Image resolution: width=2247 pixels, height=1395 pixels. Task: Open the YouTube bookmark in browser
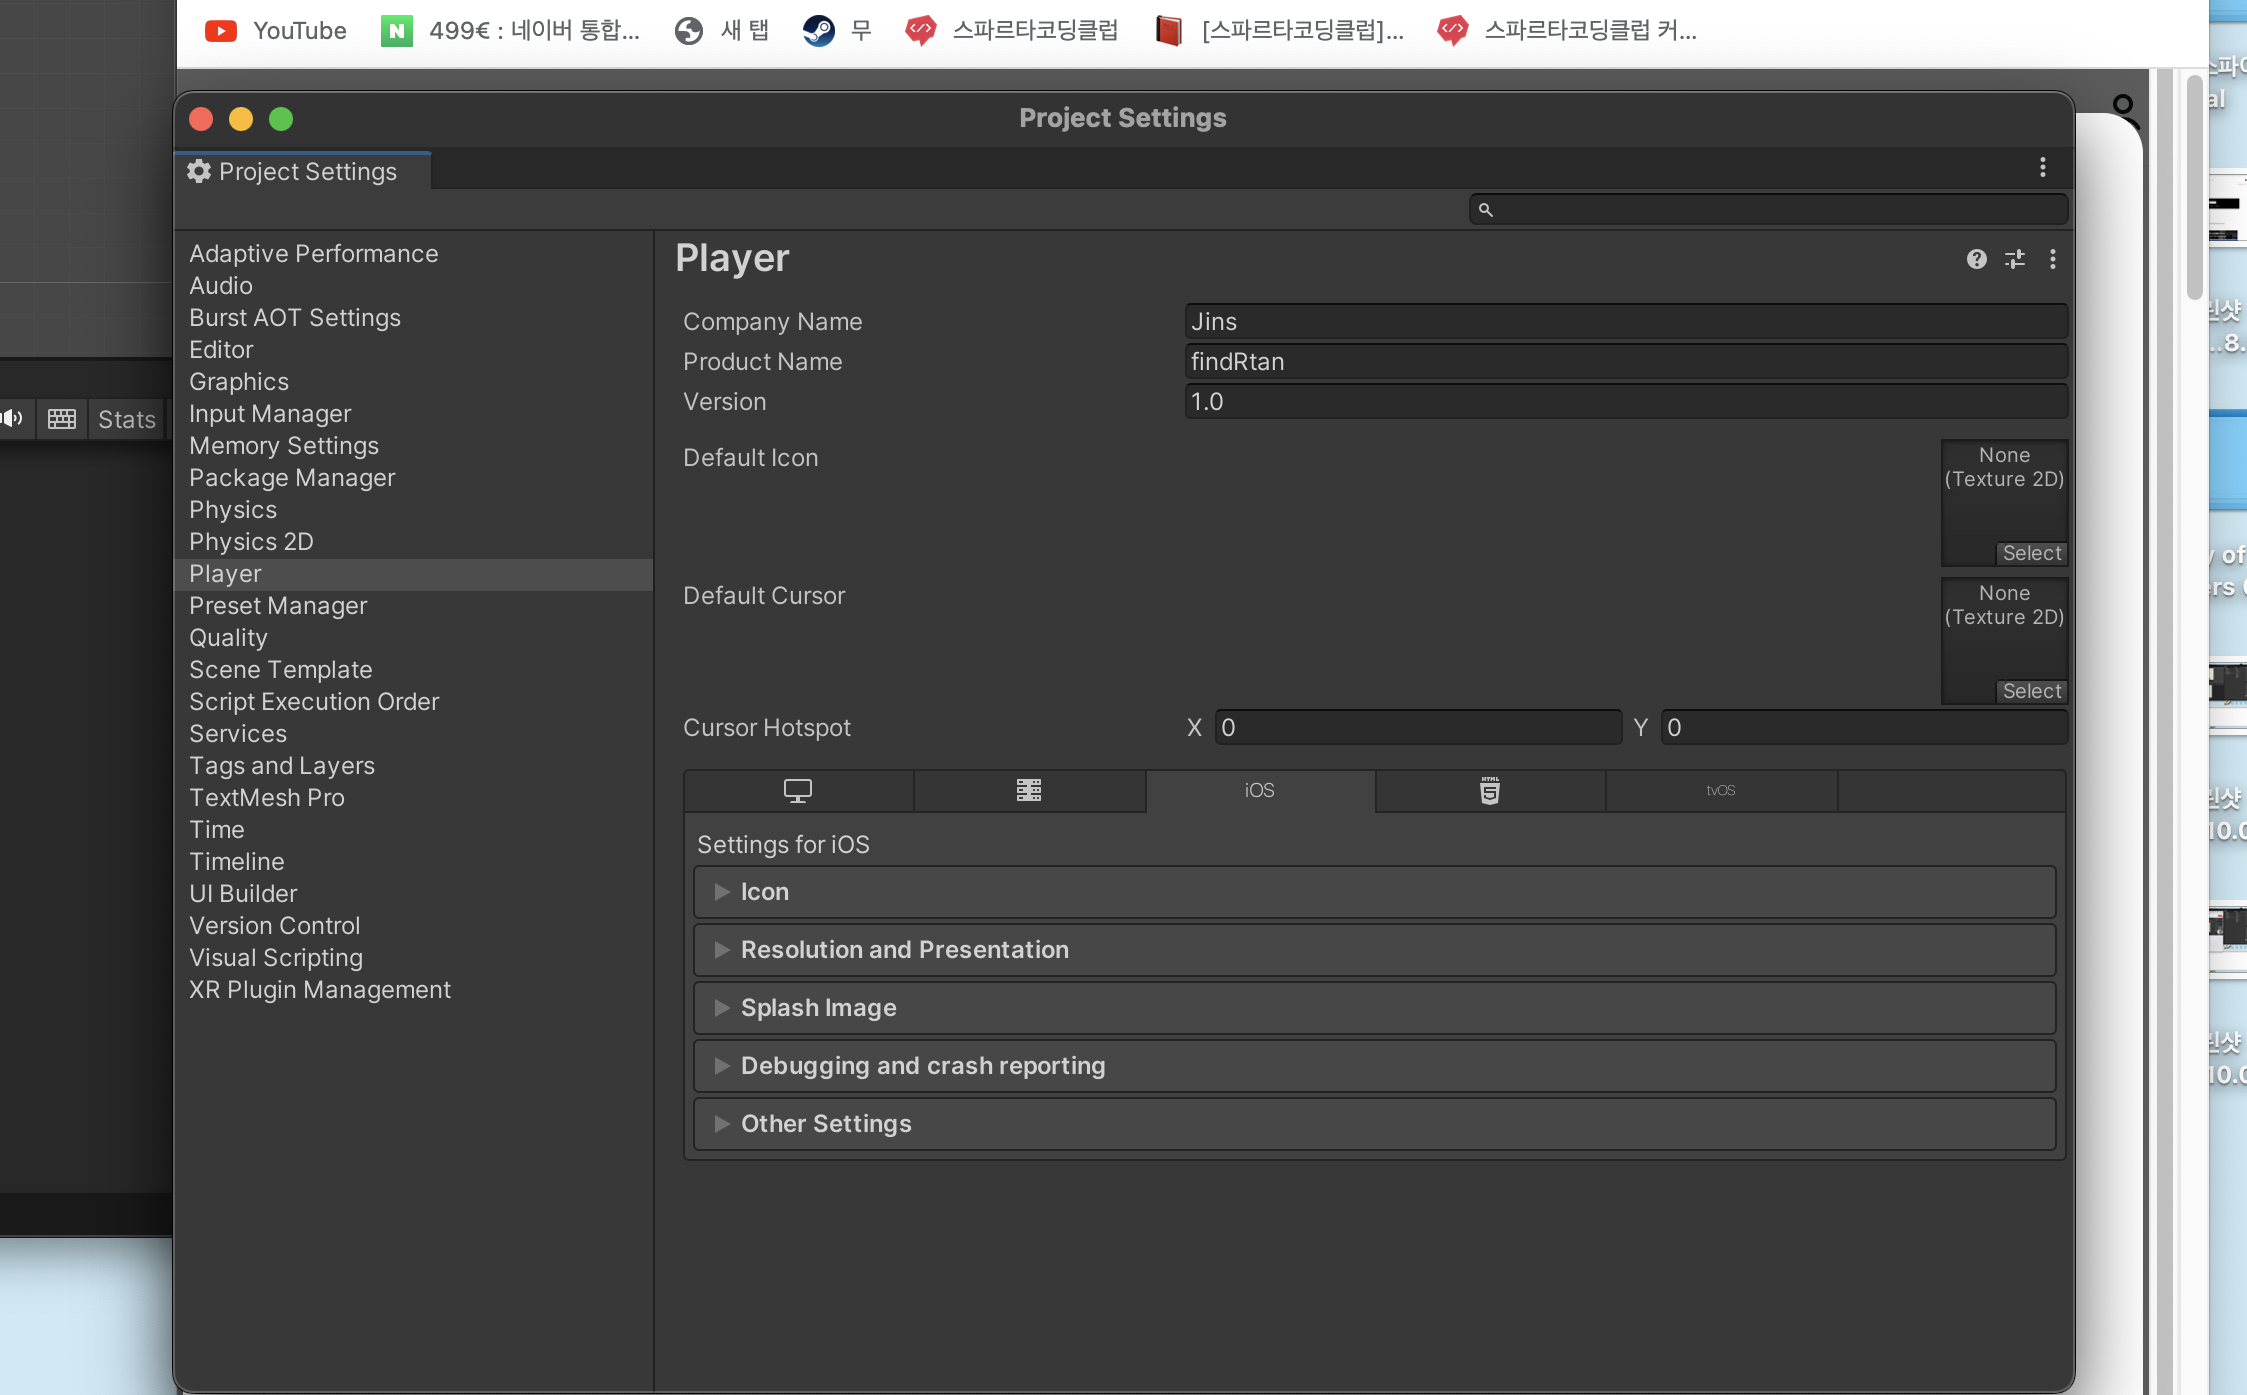pos(275,31)
